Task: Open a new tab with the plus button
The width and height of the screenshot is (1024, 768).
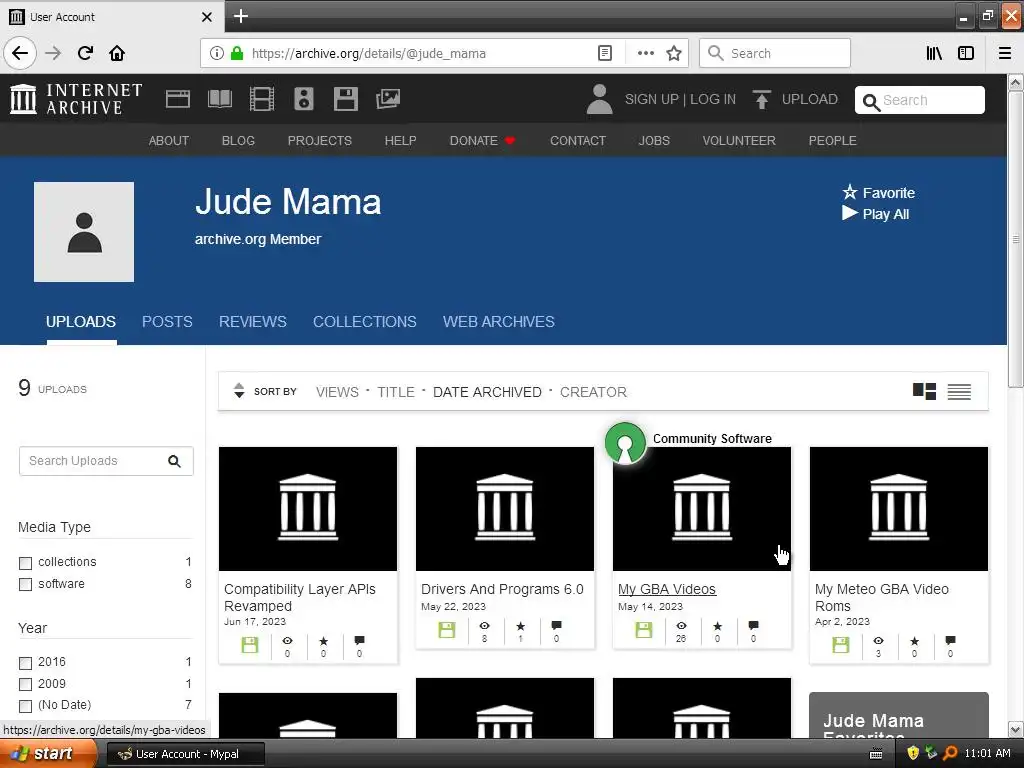Action: [240, 16]
